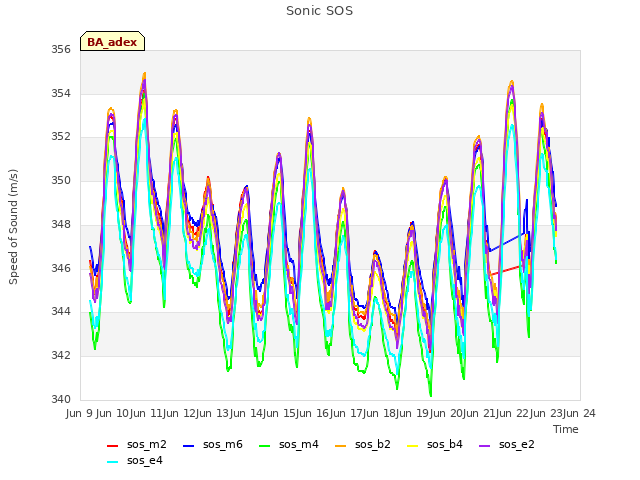Toggle the sos_m2 legend entry
Viewport: 640px width, 480px height.
tap(137, 444)
